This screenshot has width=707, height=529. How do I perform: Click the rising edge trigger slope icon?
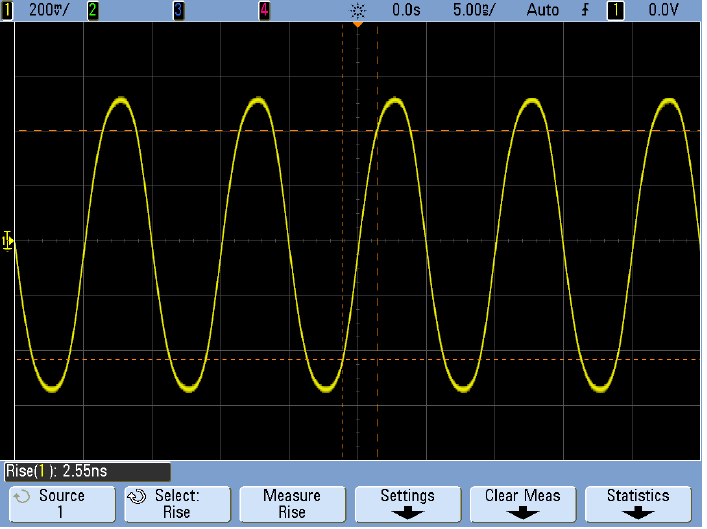(x=585, y=10)
